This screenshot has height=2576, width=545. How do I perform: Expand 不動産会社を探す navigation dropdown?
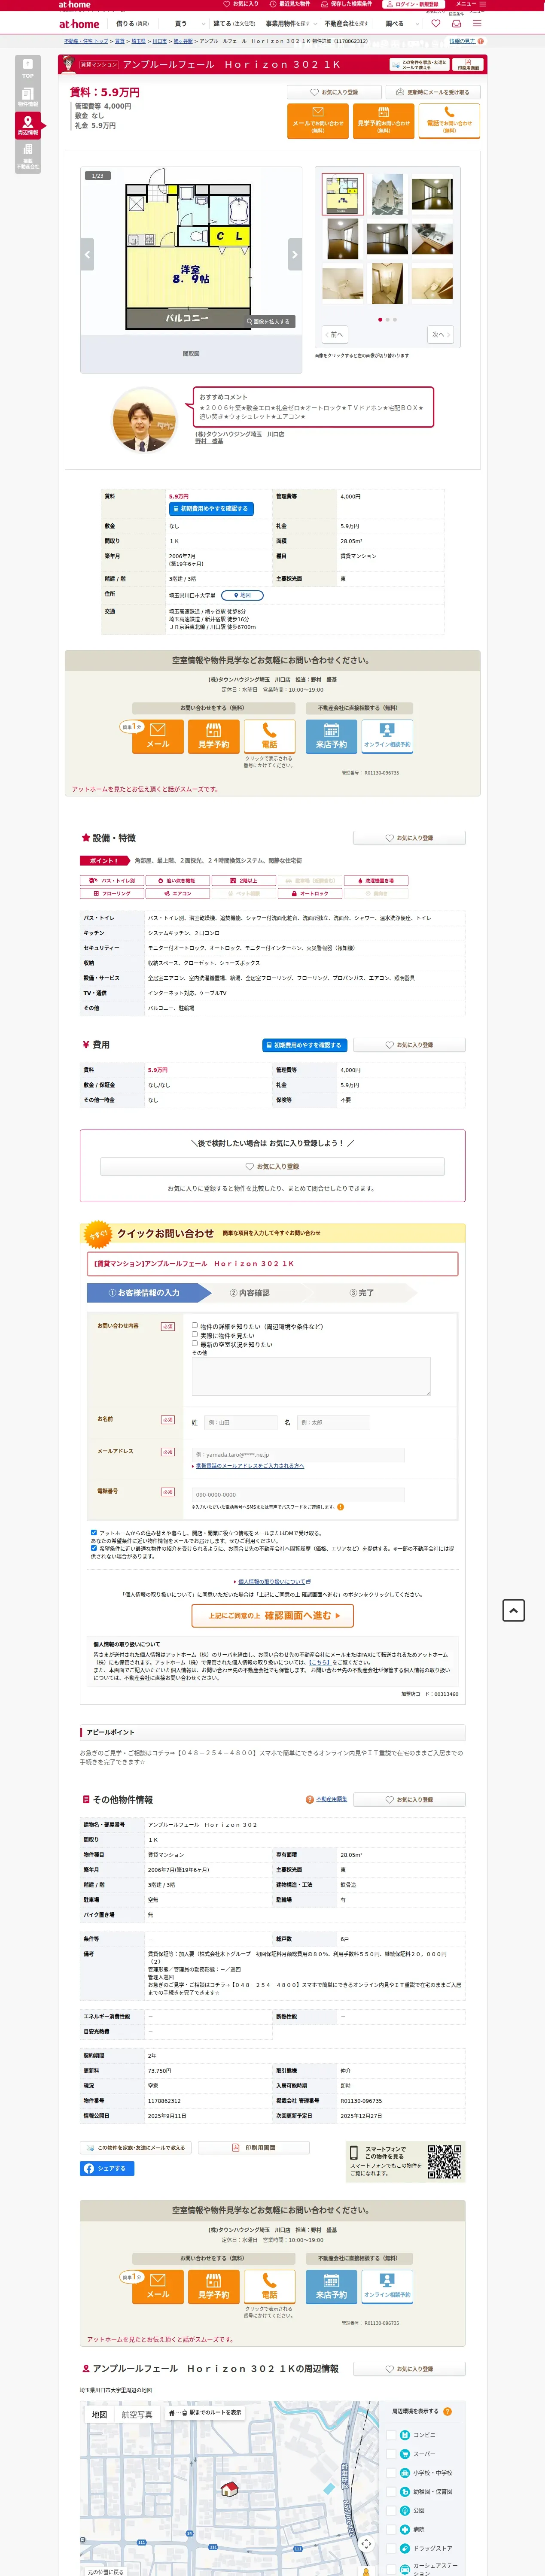tap(349, 24)
